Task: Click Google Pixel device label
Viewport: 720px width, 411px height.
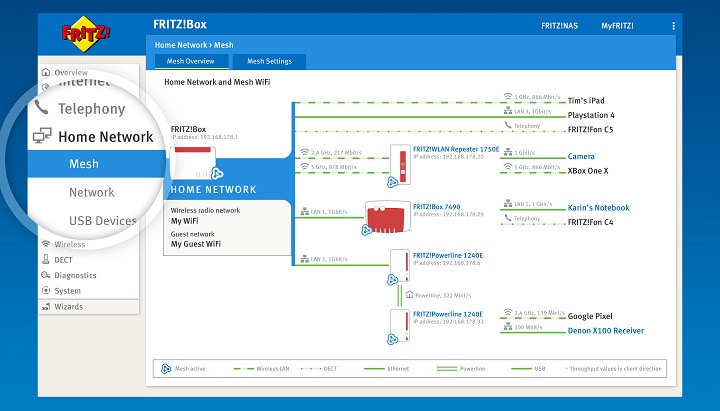Action: 590,316
